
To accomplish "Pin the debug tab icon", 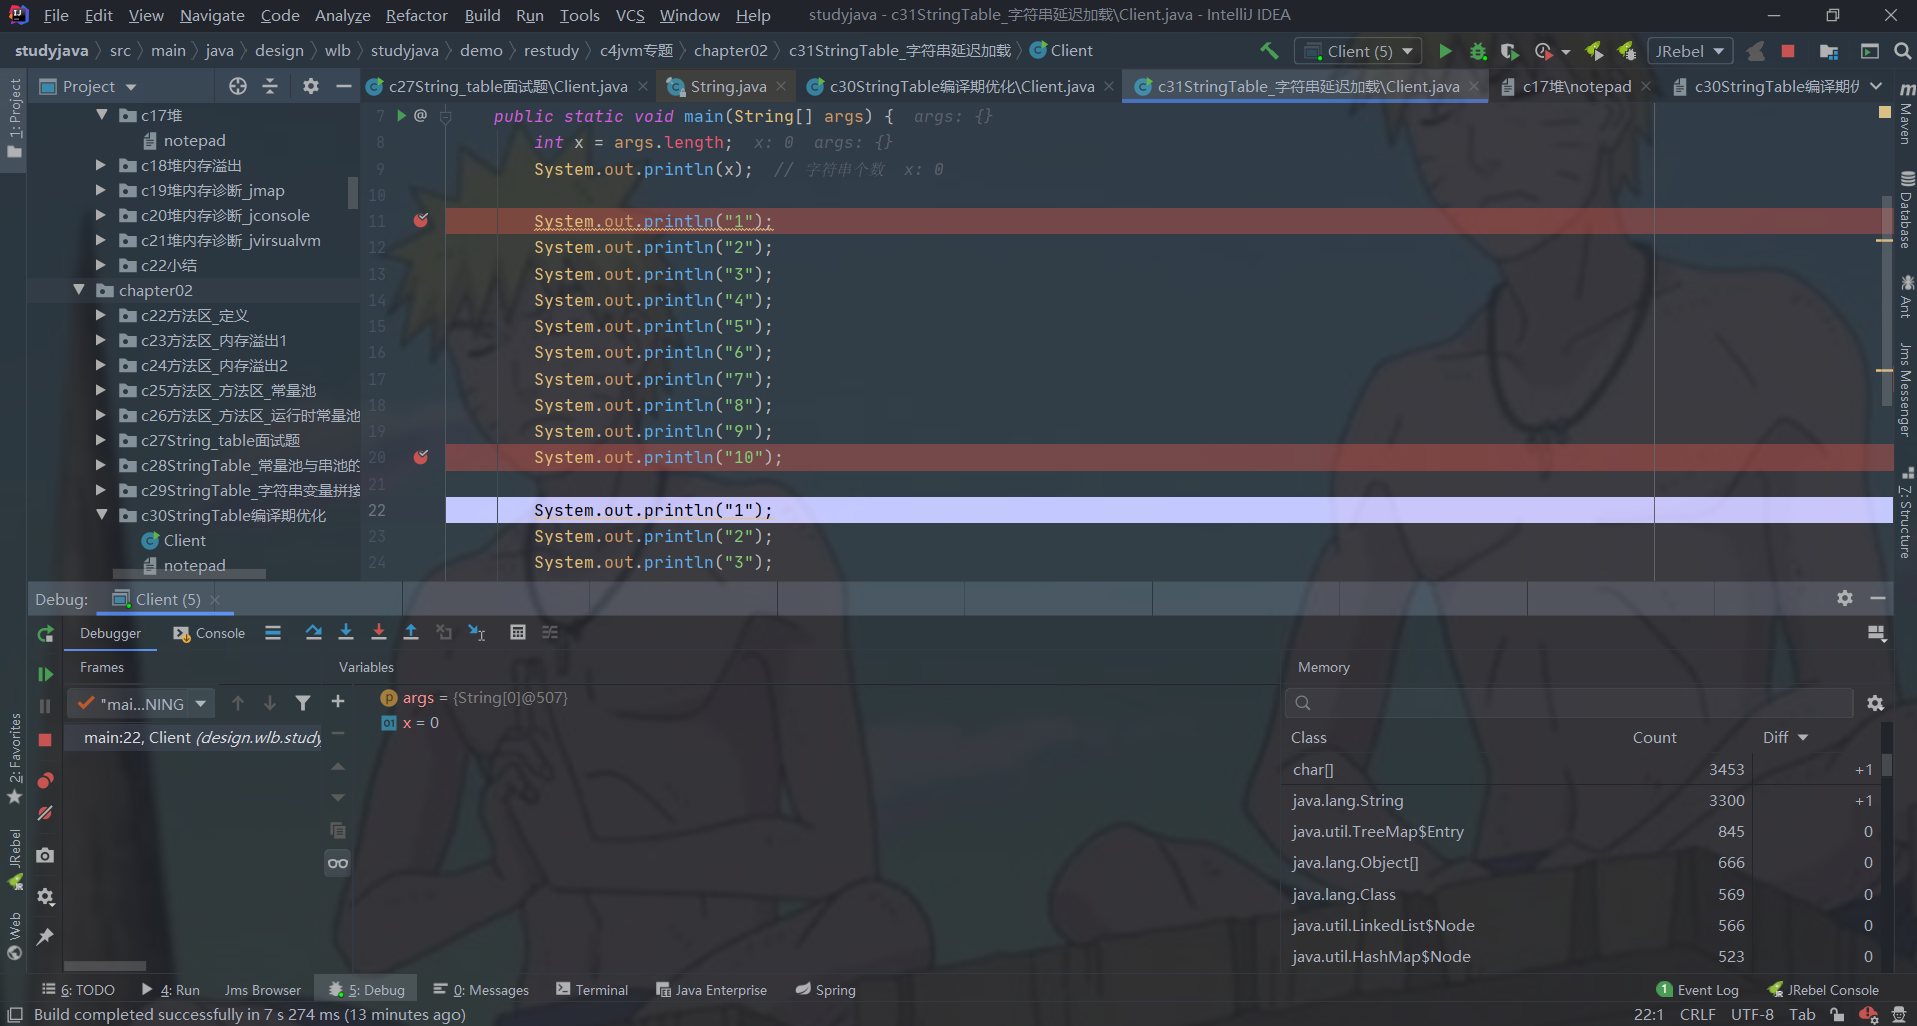I will coord(45,937).
